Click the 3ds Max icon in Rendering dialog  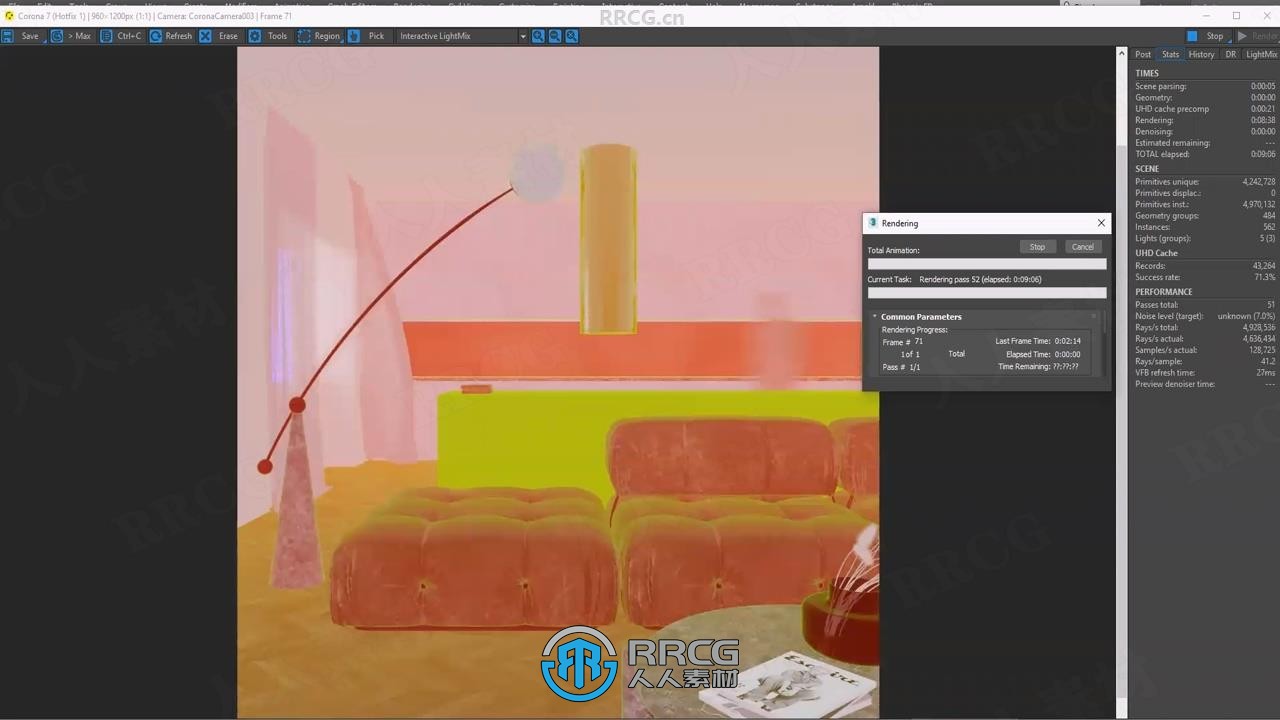pos(873,223)
